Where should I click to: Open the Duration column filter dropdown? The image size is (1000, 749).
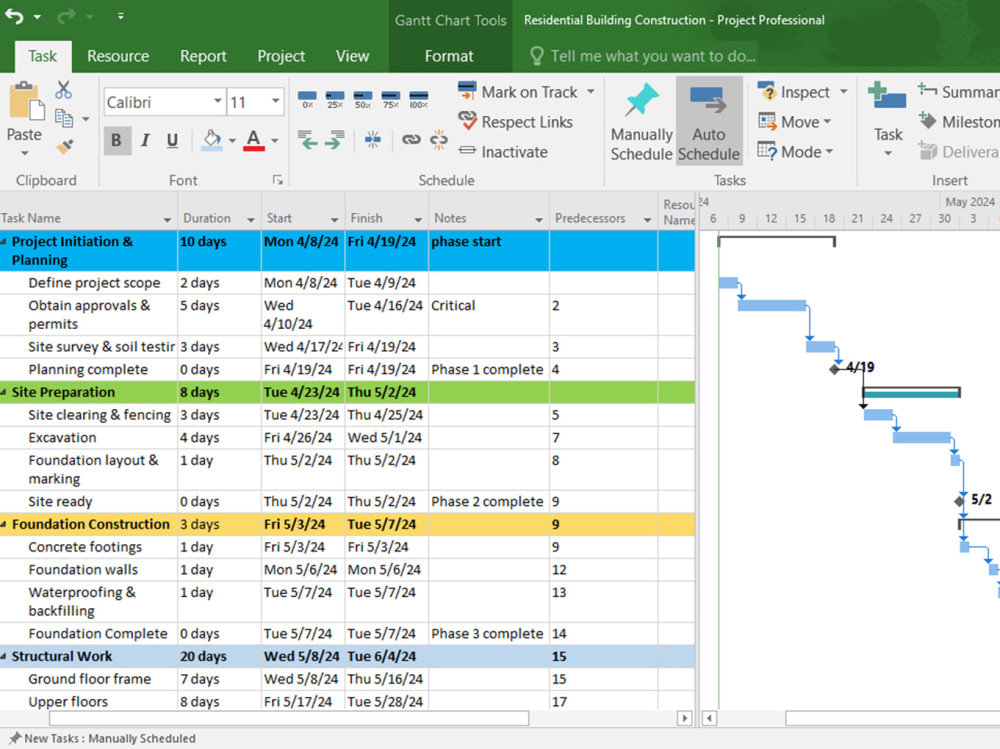pyautogui.click(x=251, y=219)
